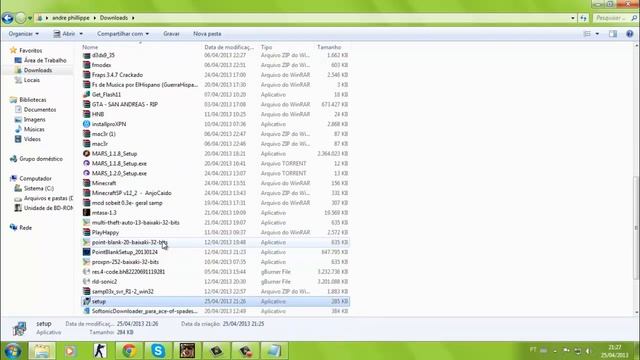Open Área de Trabalho in sidebar
The width and height of the screenshot is (640, 360).
tap(44, 60)
